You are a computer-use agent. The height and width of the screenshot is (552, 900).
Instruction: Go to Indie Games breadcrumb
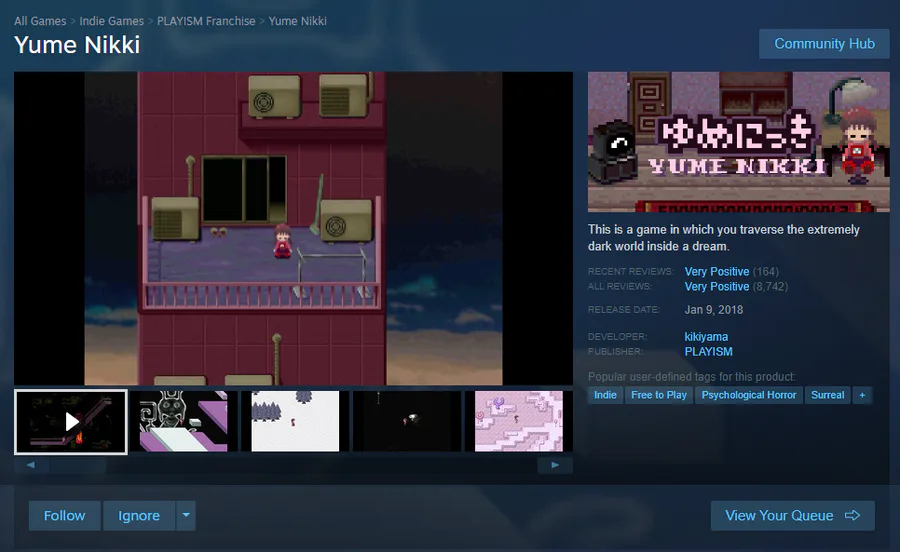(111, 21)
